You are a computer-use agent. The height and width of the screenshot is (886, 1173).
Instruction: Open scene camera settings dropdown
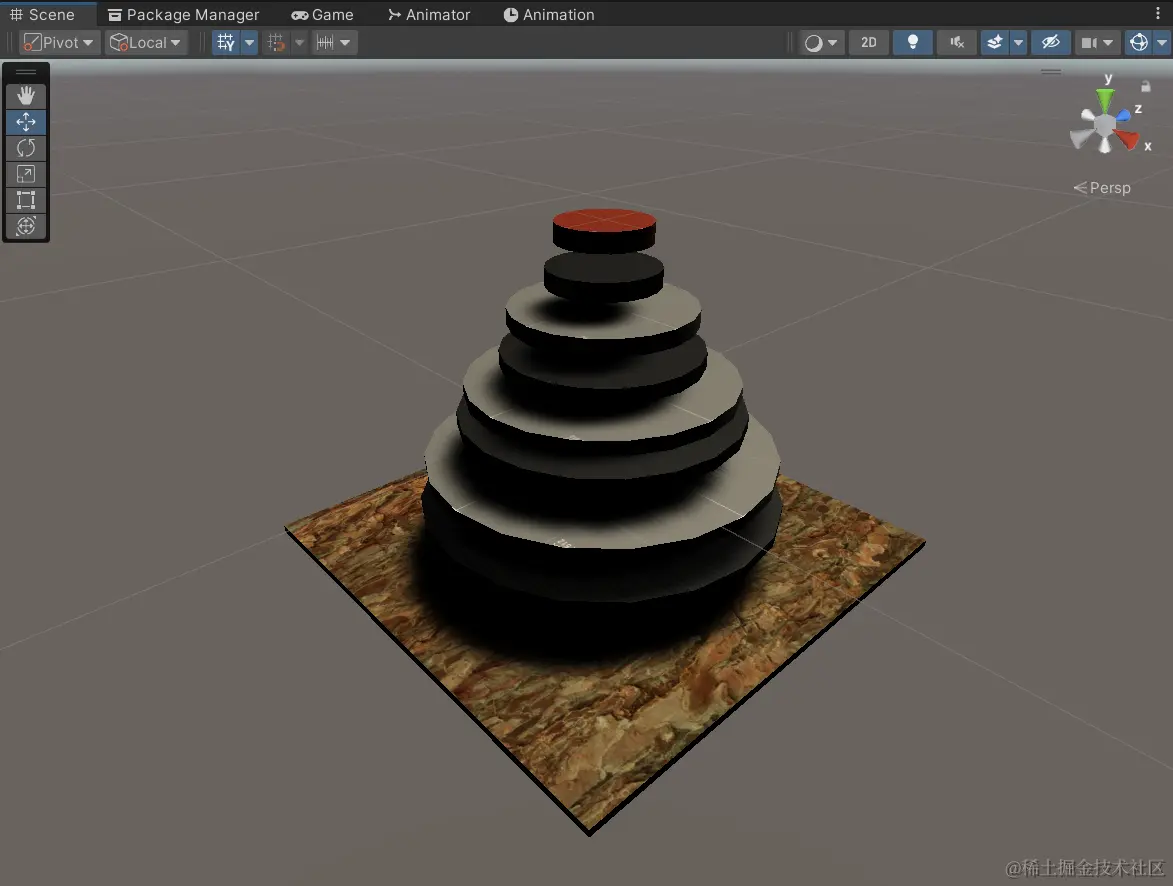(1097, 43)
